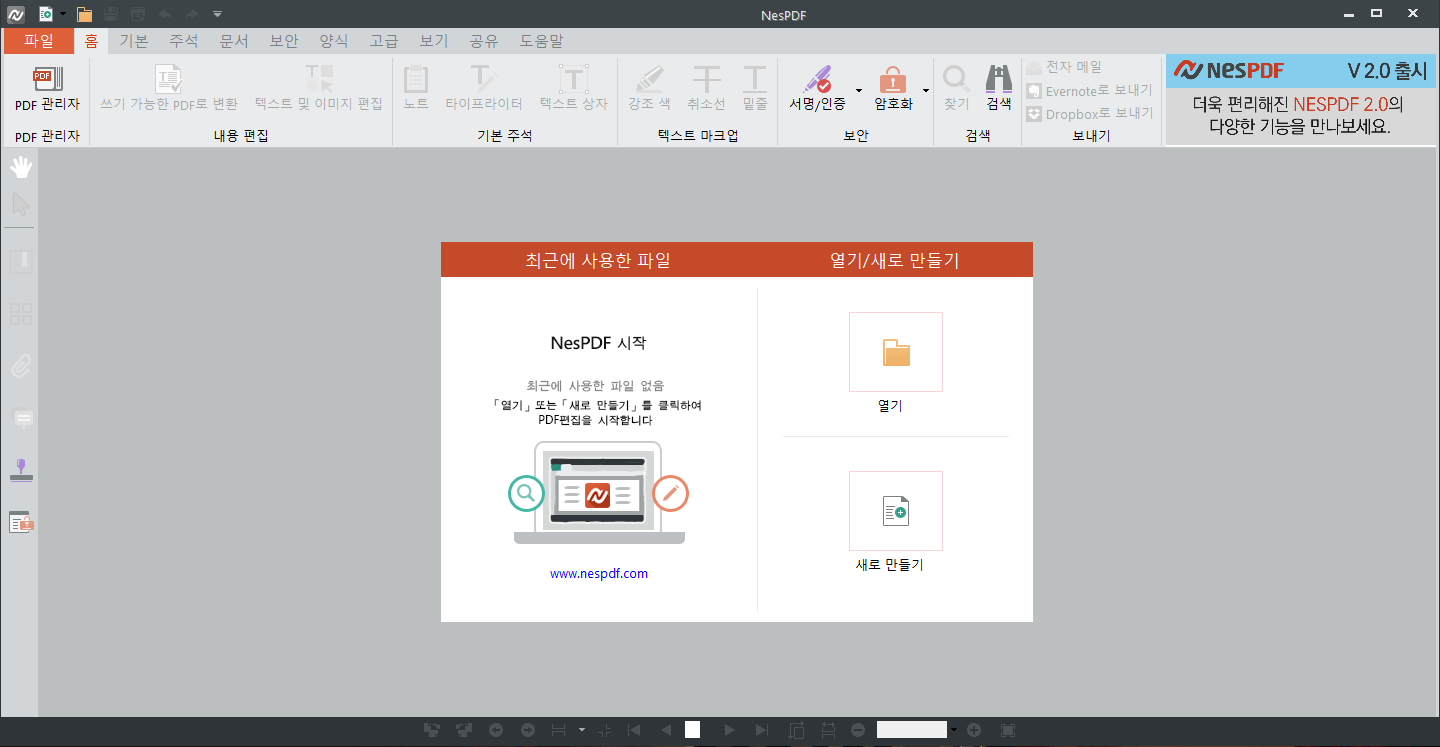
Task: Click 쓰기 가능한 PDF로 변환 icon
Action: tap(169, 80)
